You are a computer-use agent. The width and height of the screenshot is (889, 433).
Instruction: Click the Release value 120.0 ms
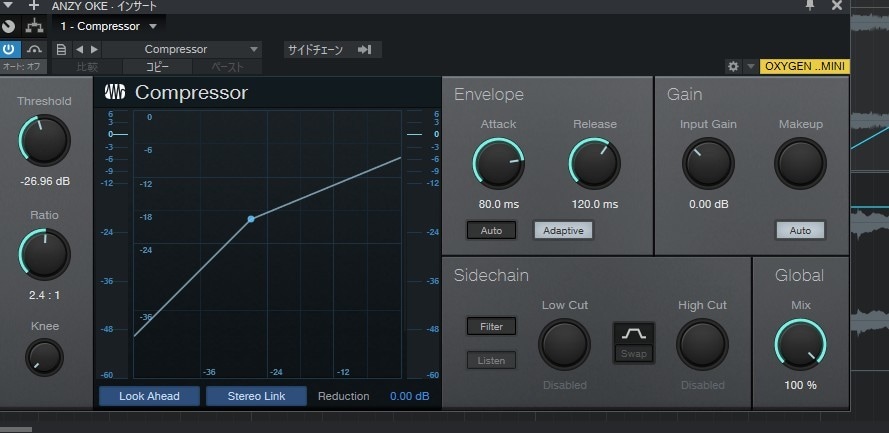[x=595, y=204]
